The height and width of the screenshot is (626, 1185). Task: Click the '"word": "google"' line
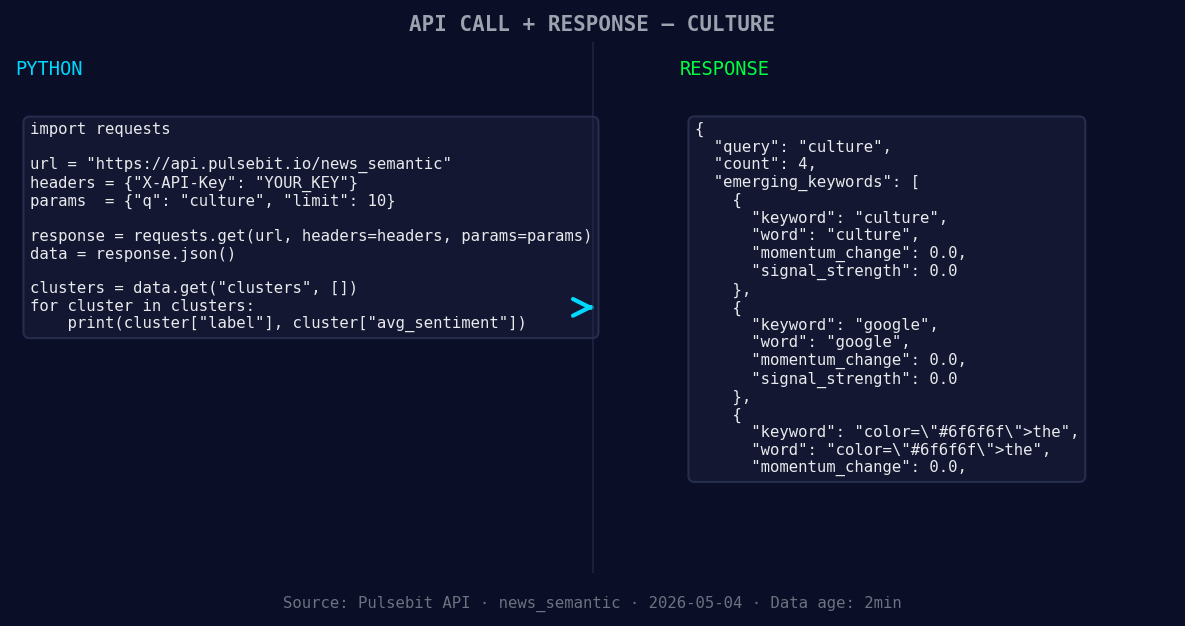831,342
